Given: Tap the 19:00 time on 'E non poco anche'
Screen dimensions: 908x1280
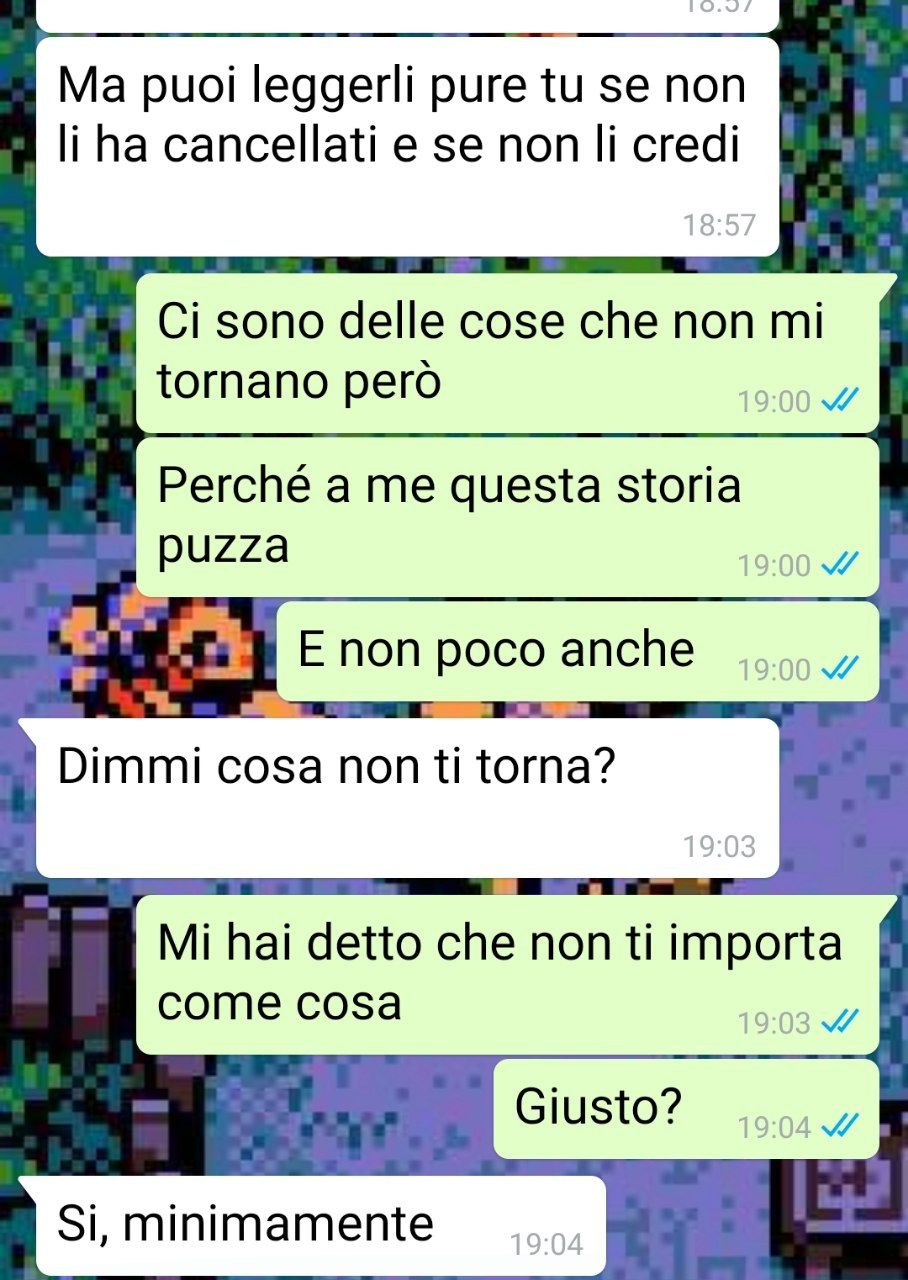Looking at the screenshot, I should (x=774, y=670).
